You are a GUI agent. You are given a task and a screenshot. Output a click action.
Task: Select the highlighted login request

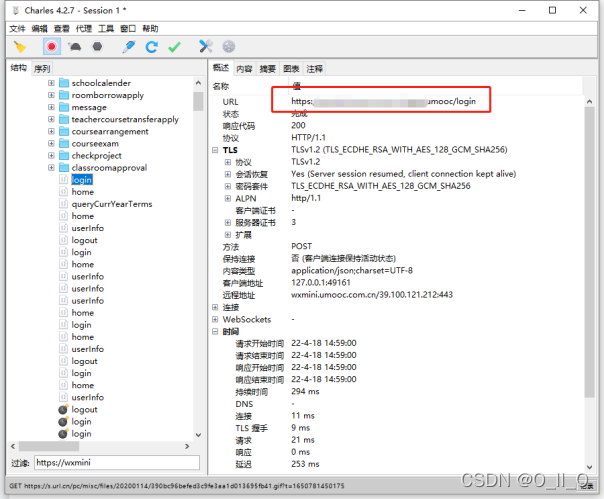[x=82, y=180]
